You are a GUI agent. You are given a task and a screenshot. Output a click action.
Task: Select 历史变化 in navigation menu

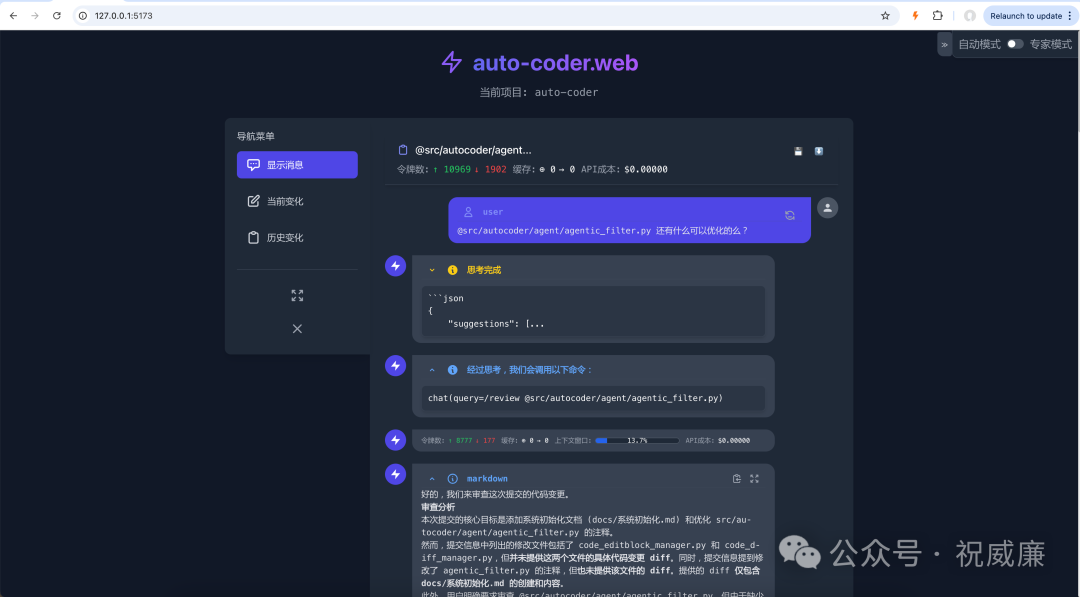[x=297, y=238]
